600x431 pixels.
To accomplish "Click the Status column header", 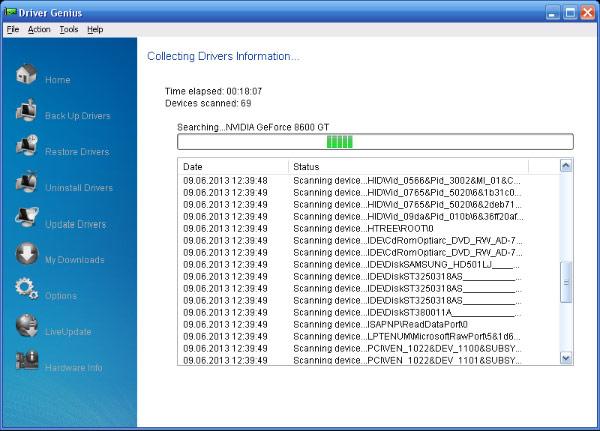I will 408,167.
